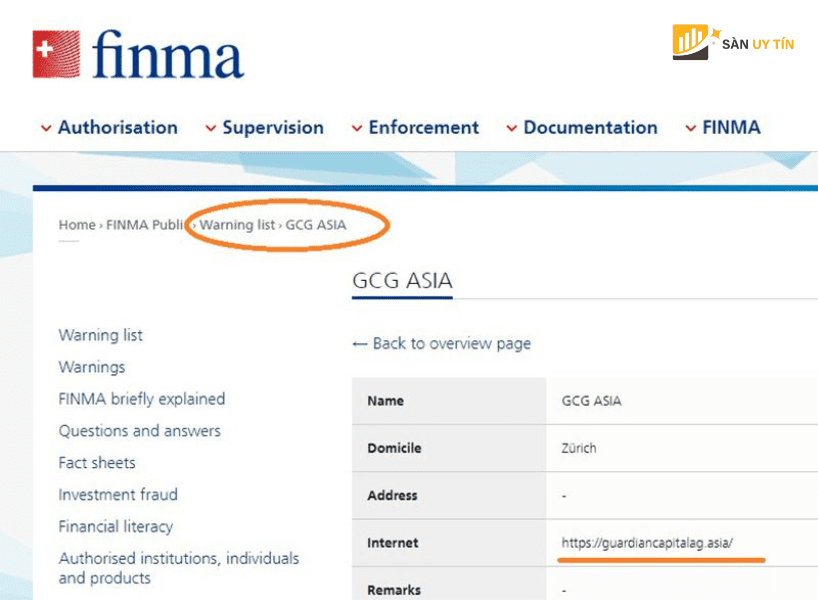Select the Zürich domicile value
Image resolution: width=818 pixels, height=600 pixels.
point(579,448)
